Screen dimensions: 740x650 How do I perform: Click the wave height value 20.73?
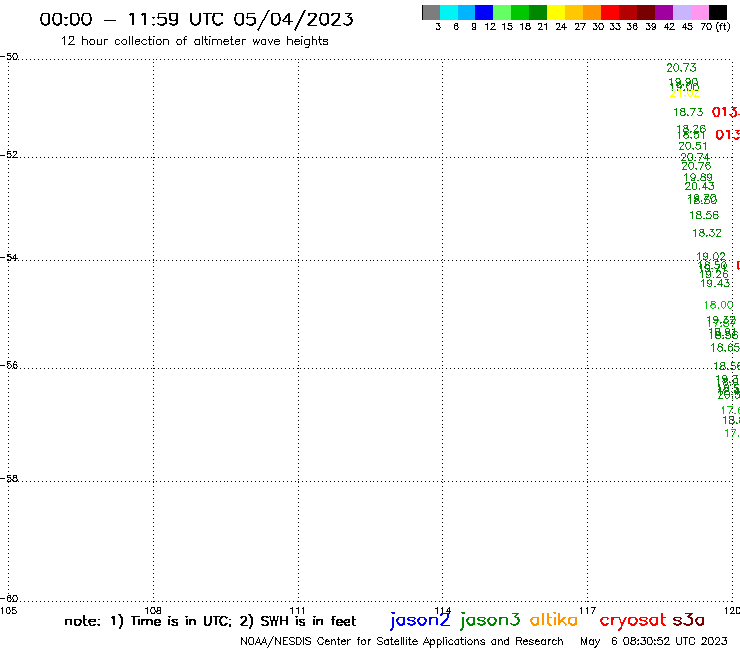click(x=681, y=68)
